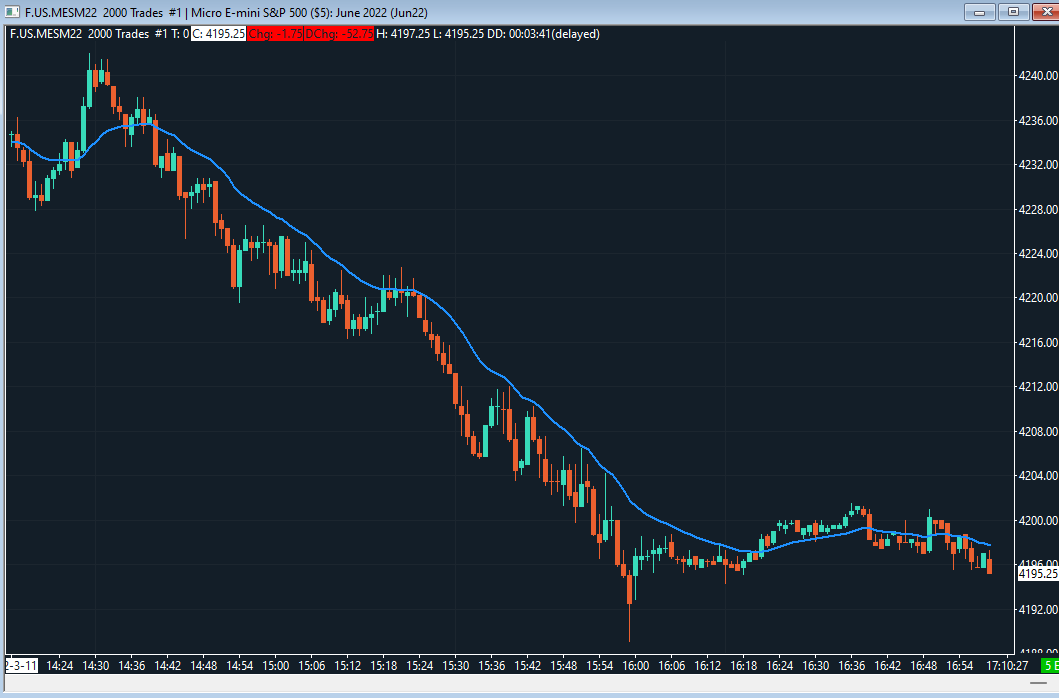1059x698 pixels.
Task: Close the F.US.MESM22 chart window
Action: point(1045,11)
